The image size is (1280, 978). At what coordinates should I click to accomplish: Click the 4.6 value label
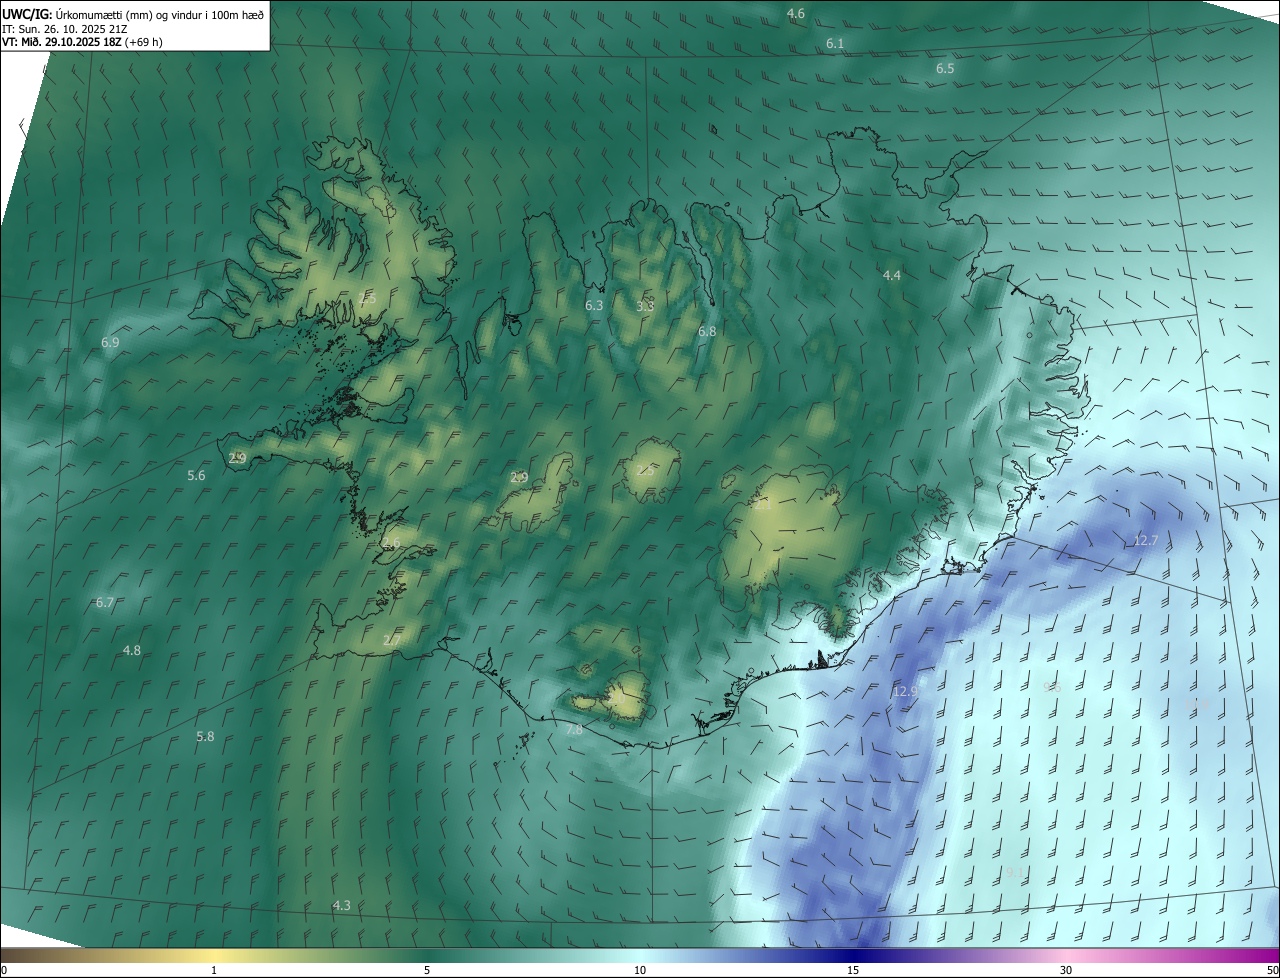[x=796, y=13]
